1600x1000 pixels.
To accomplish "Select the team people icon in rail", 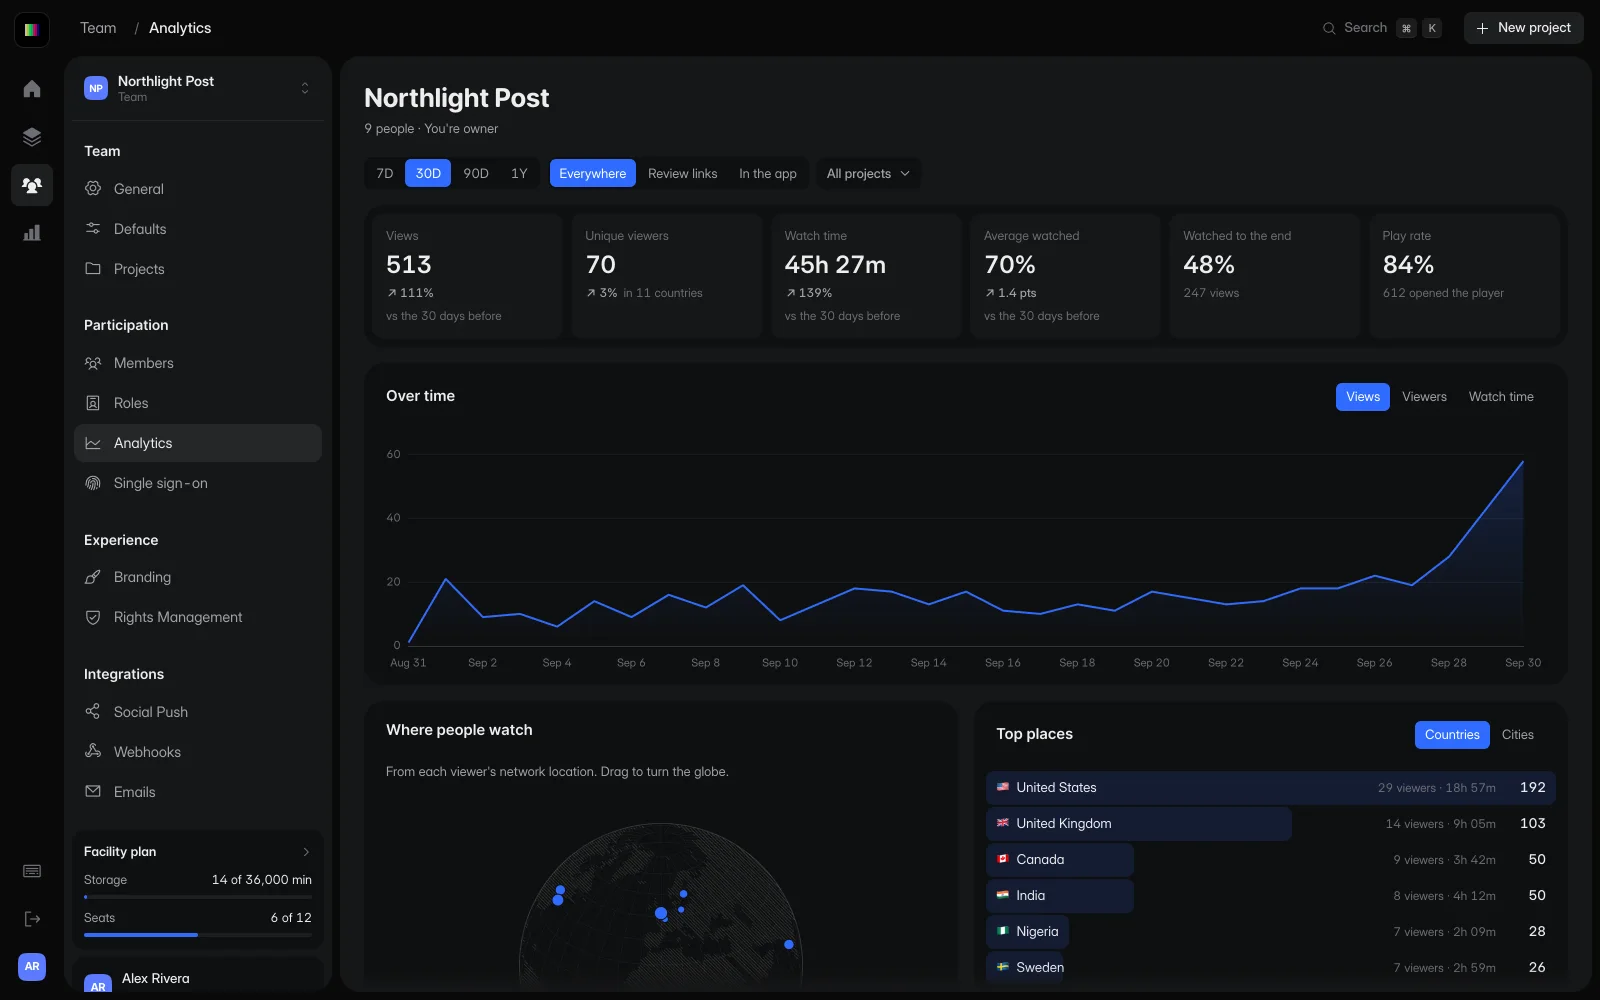I will tap(32, 185).
